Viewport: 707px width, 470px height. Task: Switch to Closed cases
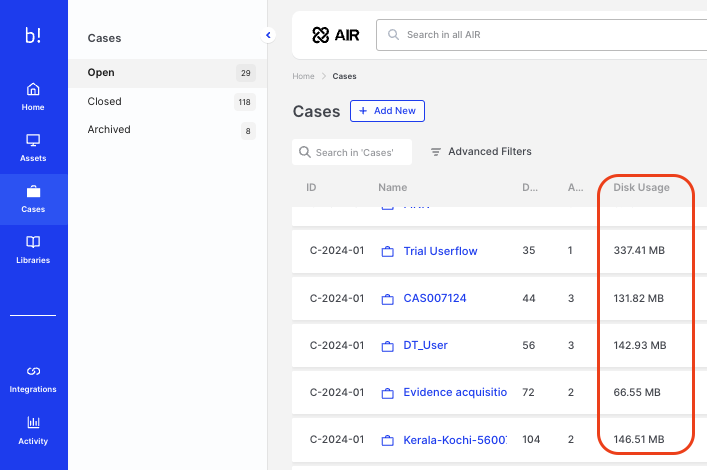coord(104,102)
